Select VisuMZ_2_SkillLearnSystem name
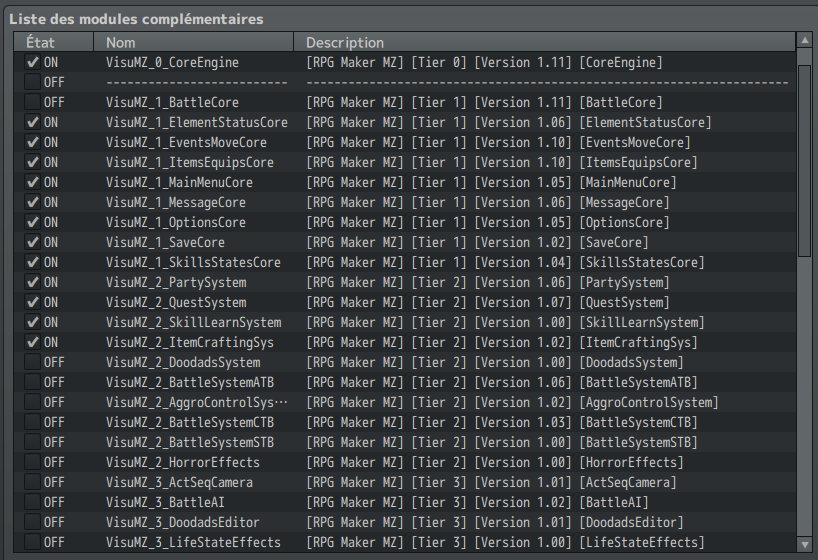The height and width of the screenshot is (560, 818). click(194, 323)
